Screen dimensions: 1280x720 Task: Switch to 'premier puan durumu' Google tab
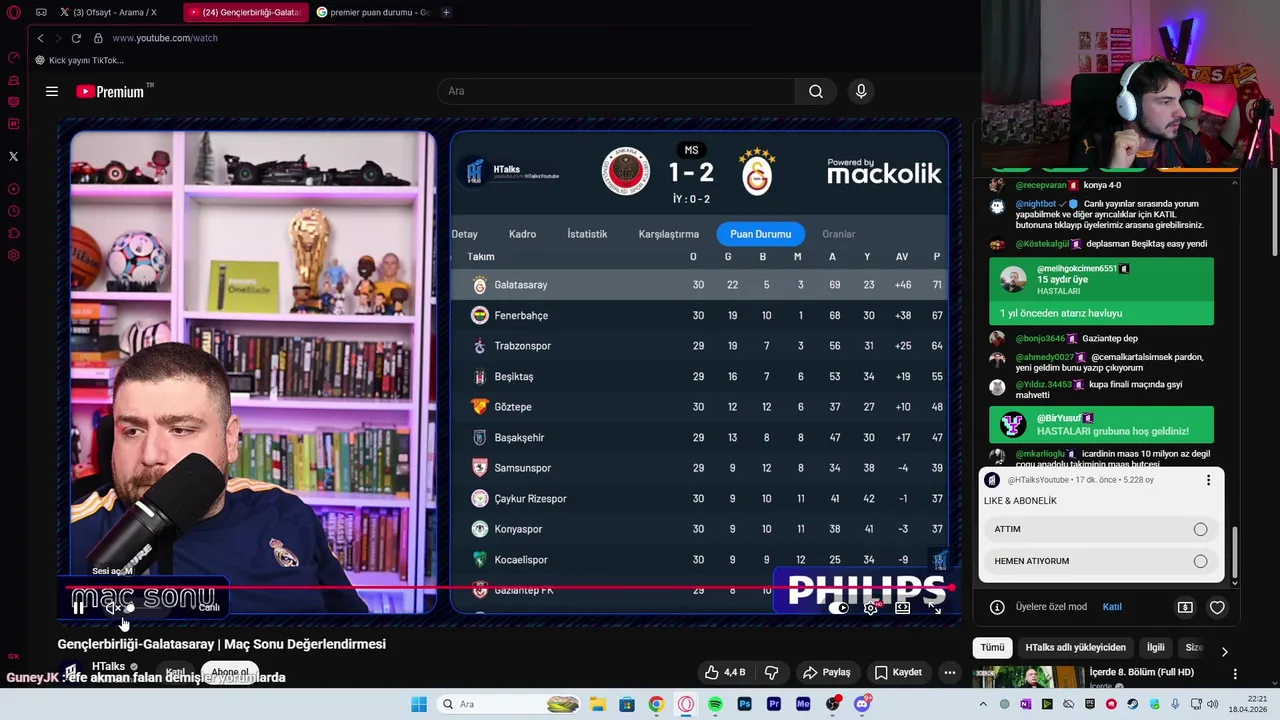coord(372,12)
